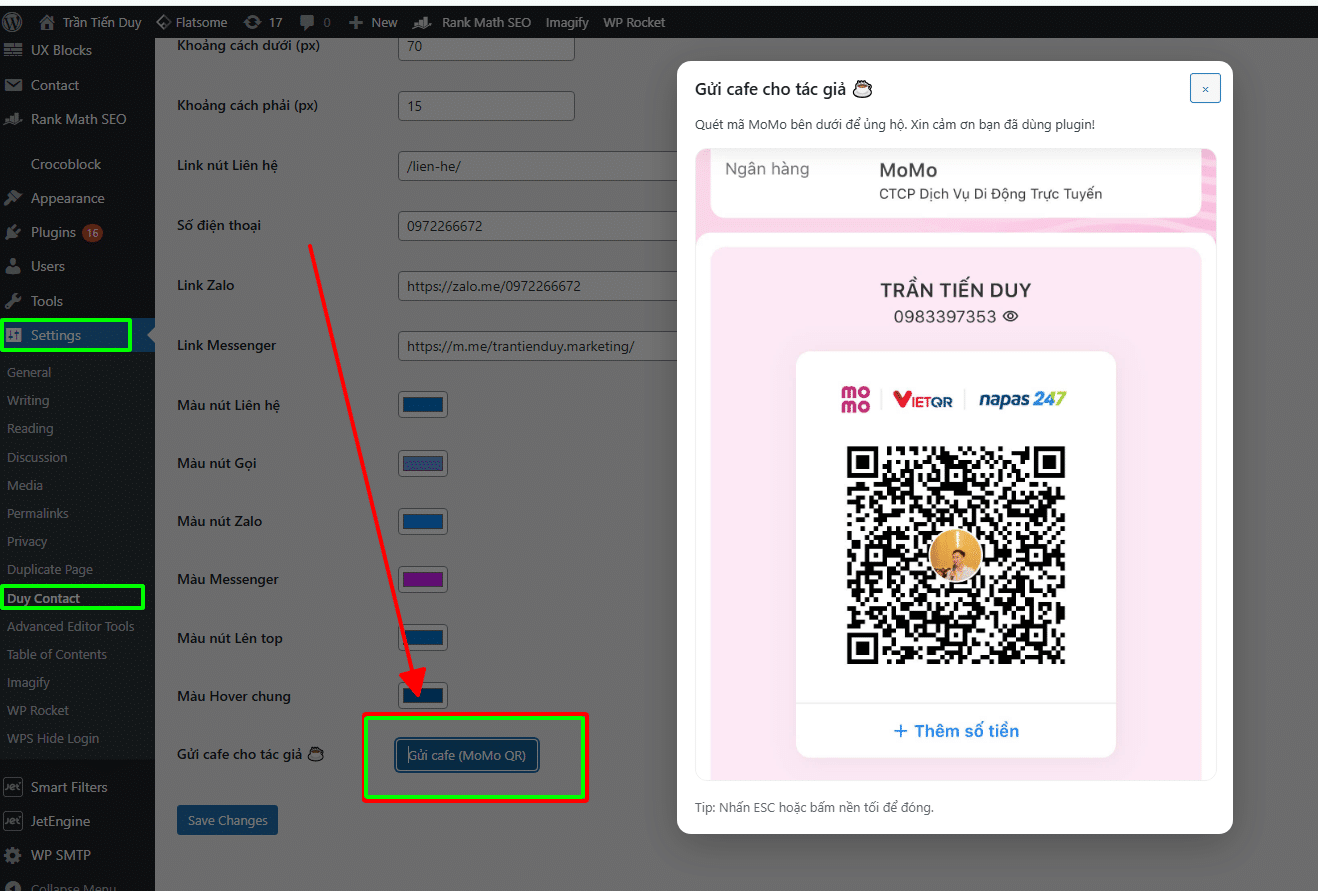Click Thêm số tiền link

[x=955, y=731]
